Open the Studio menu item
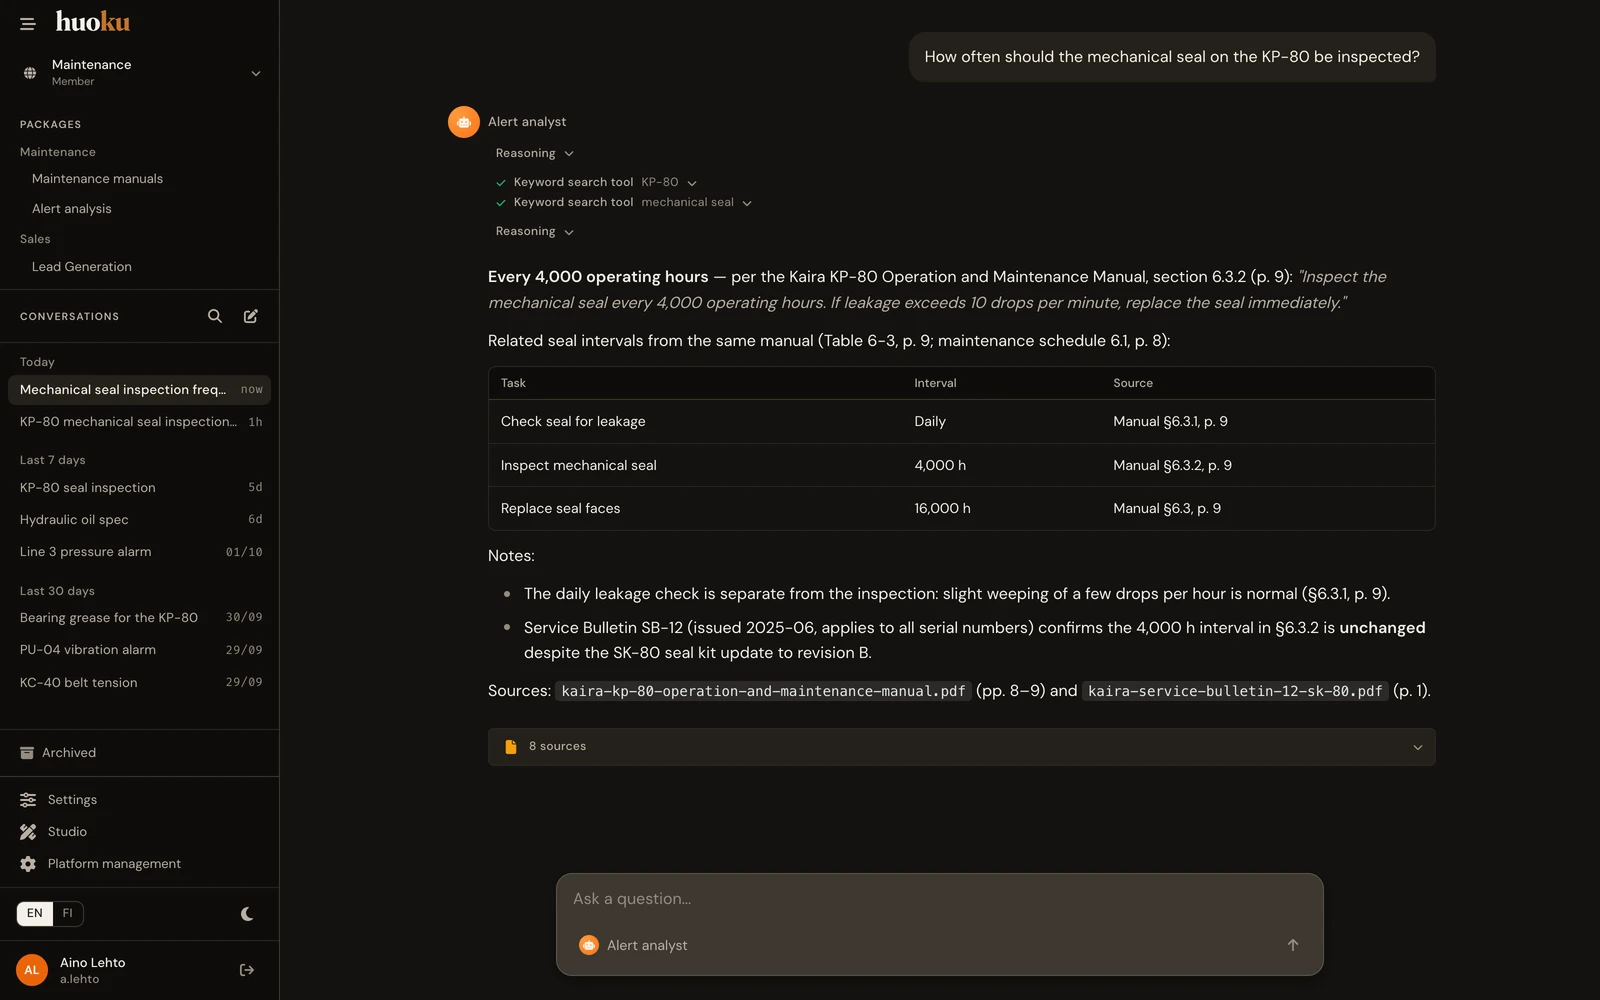Viewport: 1600px width, 1000px height. point(67,832)
